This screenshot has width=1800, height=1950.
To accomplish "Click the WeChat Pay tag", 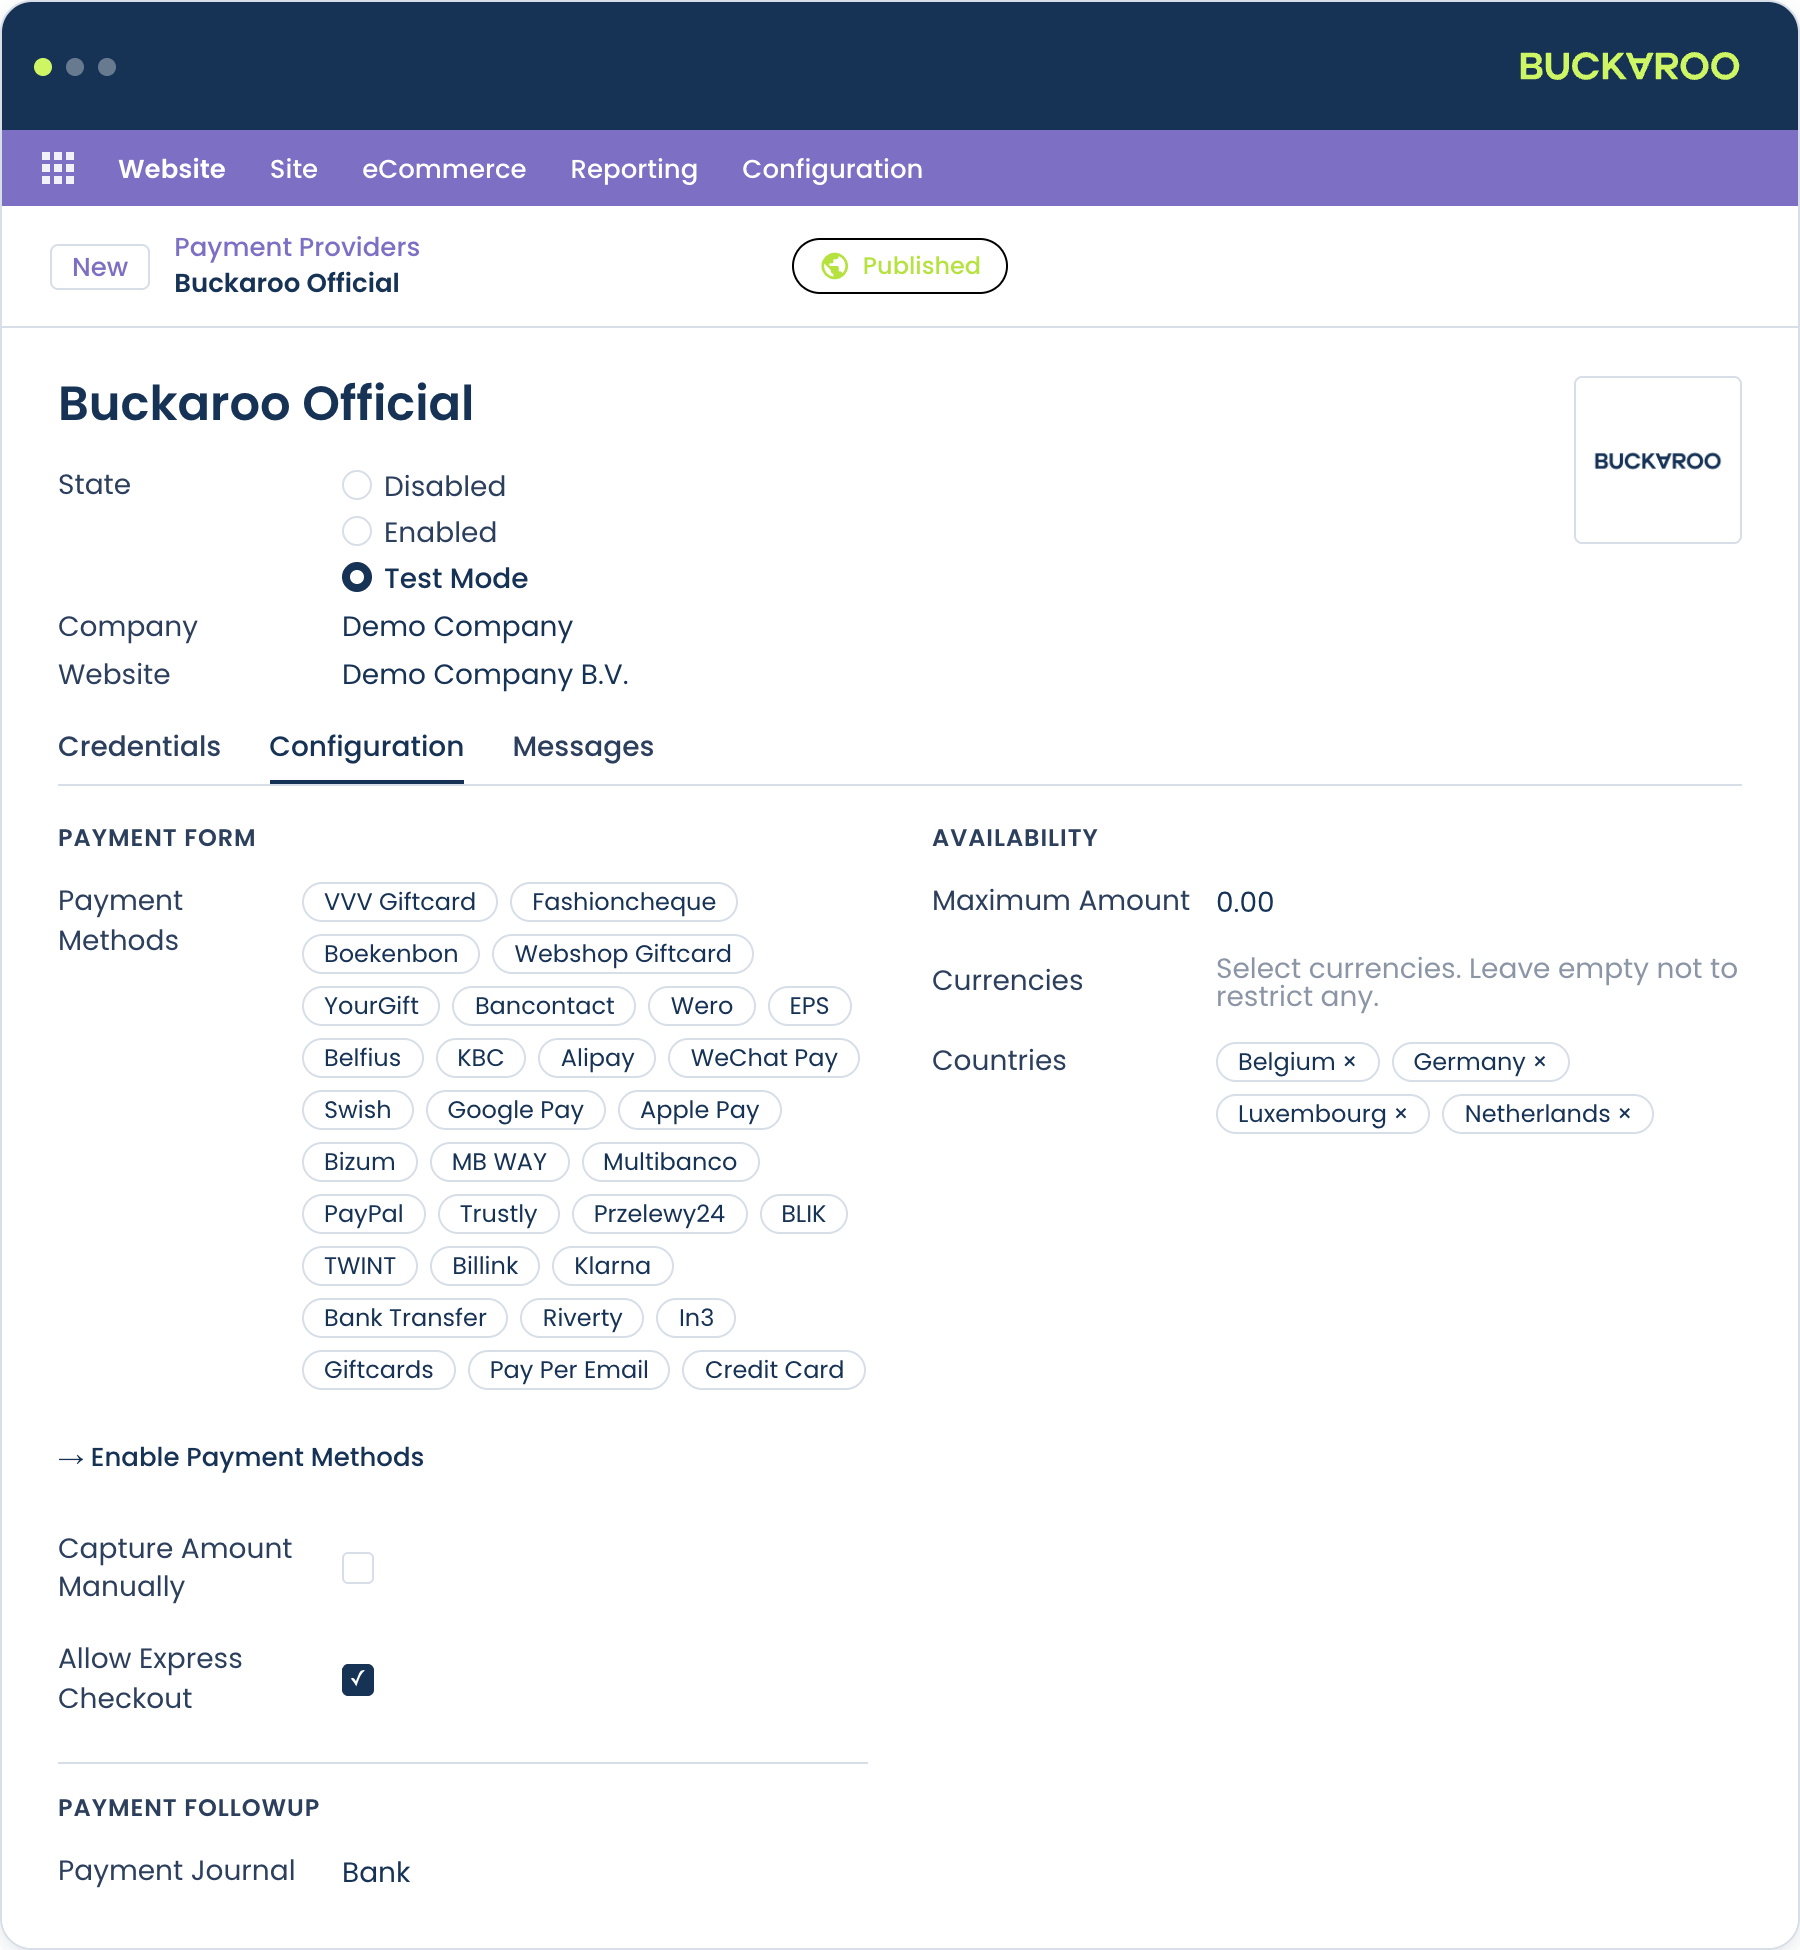I will 764,1058.
